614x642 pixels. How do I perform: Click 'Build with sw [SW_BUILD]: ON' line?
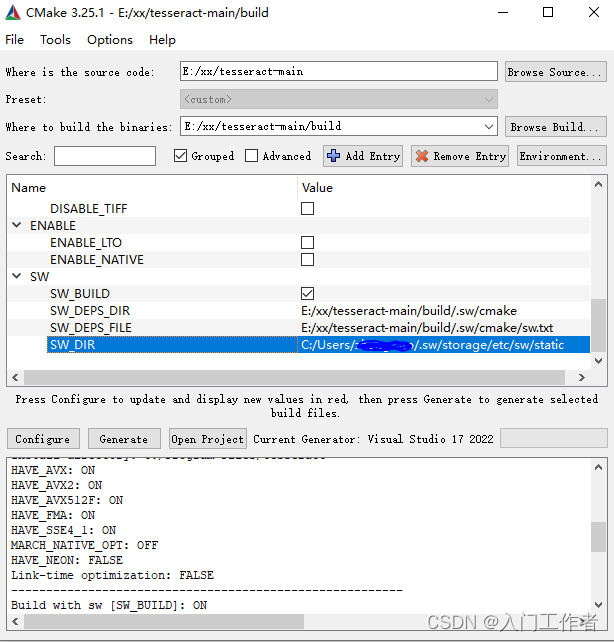(x=109, y=605)
